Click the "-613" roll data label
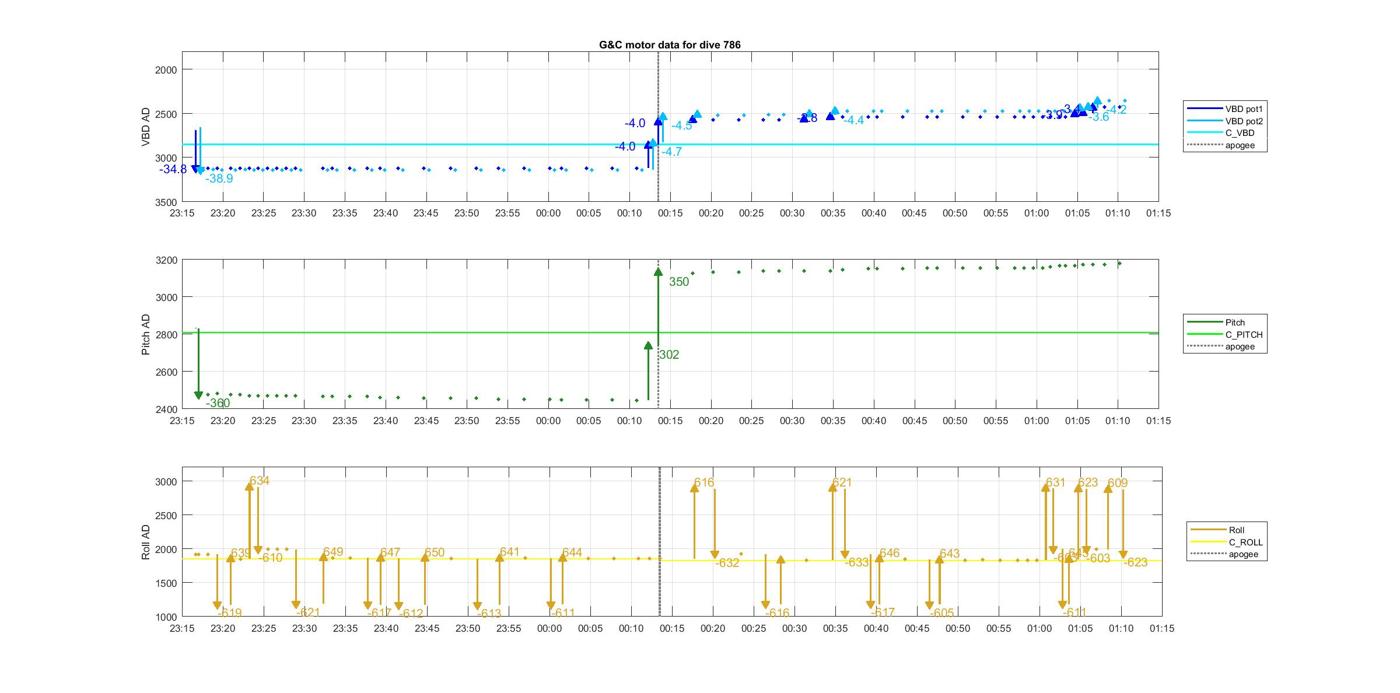Image resolution: width=1400 pixels, height=693 pixels. [x=489, y=613]
